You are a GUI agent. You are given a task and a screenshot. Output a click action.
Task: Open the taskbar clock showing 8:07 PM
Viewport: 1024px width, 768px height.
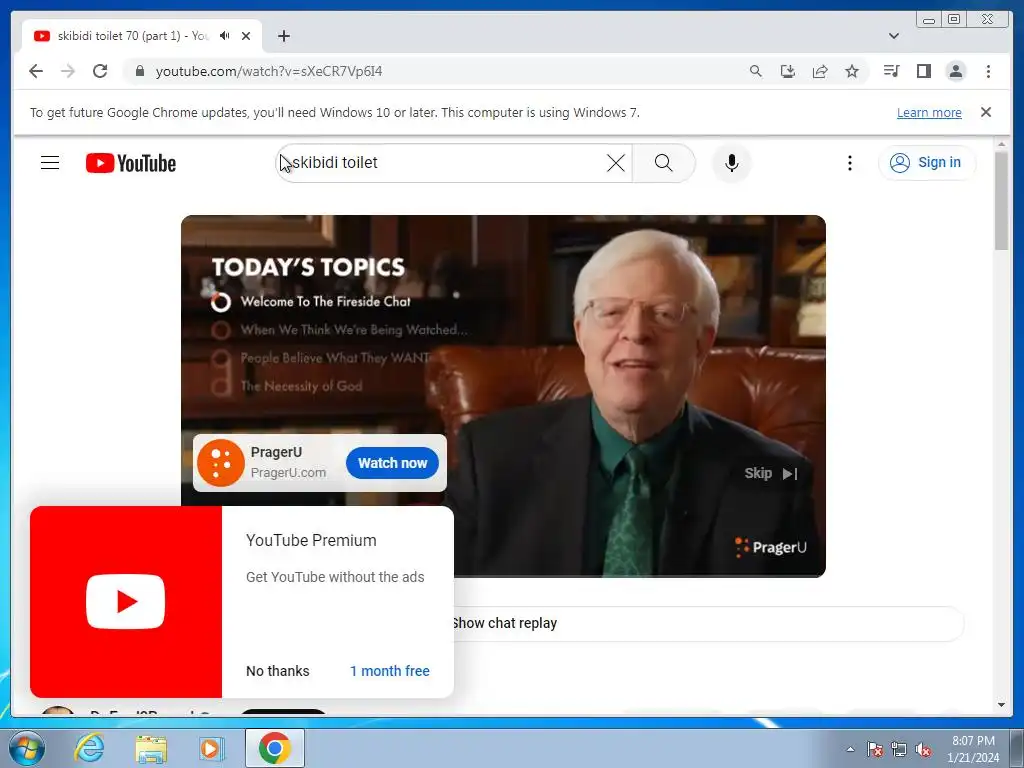pos(973,749)
